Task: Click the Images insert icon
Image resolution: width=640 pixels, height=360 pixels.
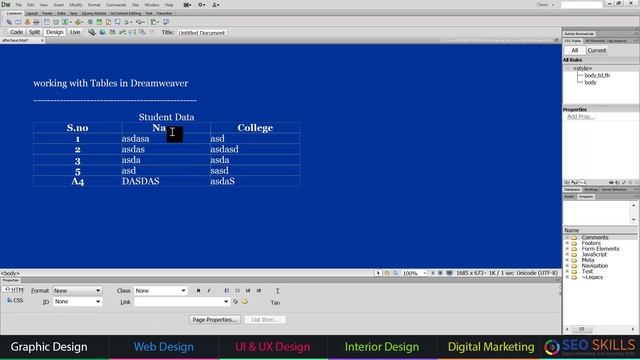Action: pos(66,22)
